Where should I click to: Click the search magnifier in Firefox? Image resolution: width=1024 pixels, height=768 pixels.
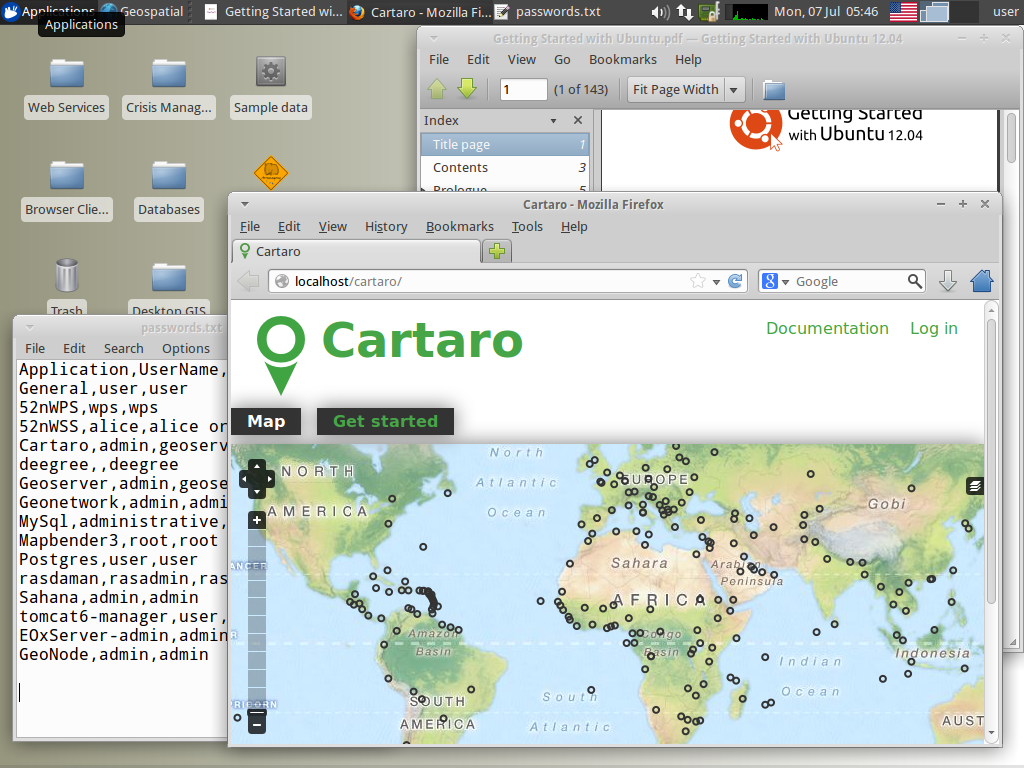(x=914, y=281)
